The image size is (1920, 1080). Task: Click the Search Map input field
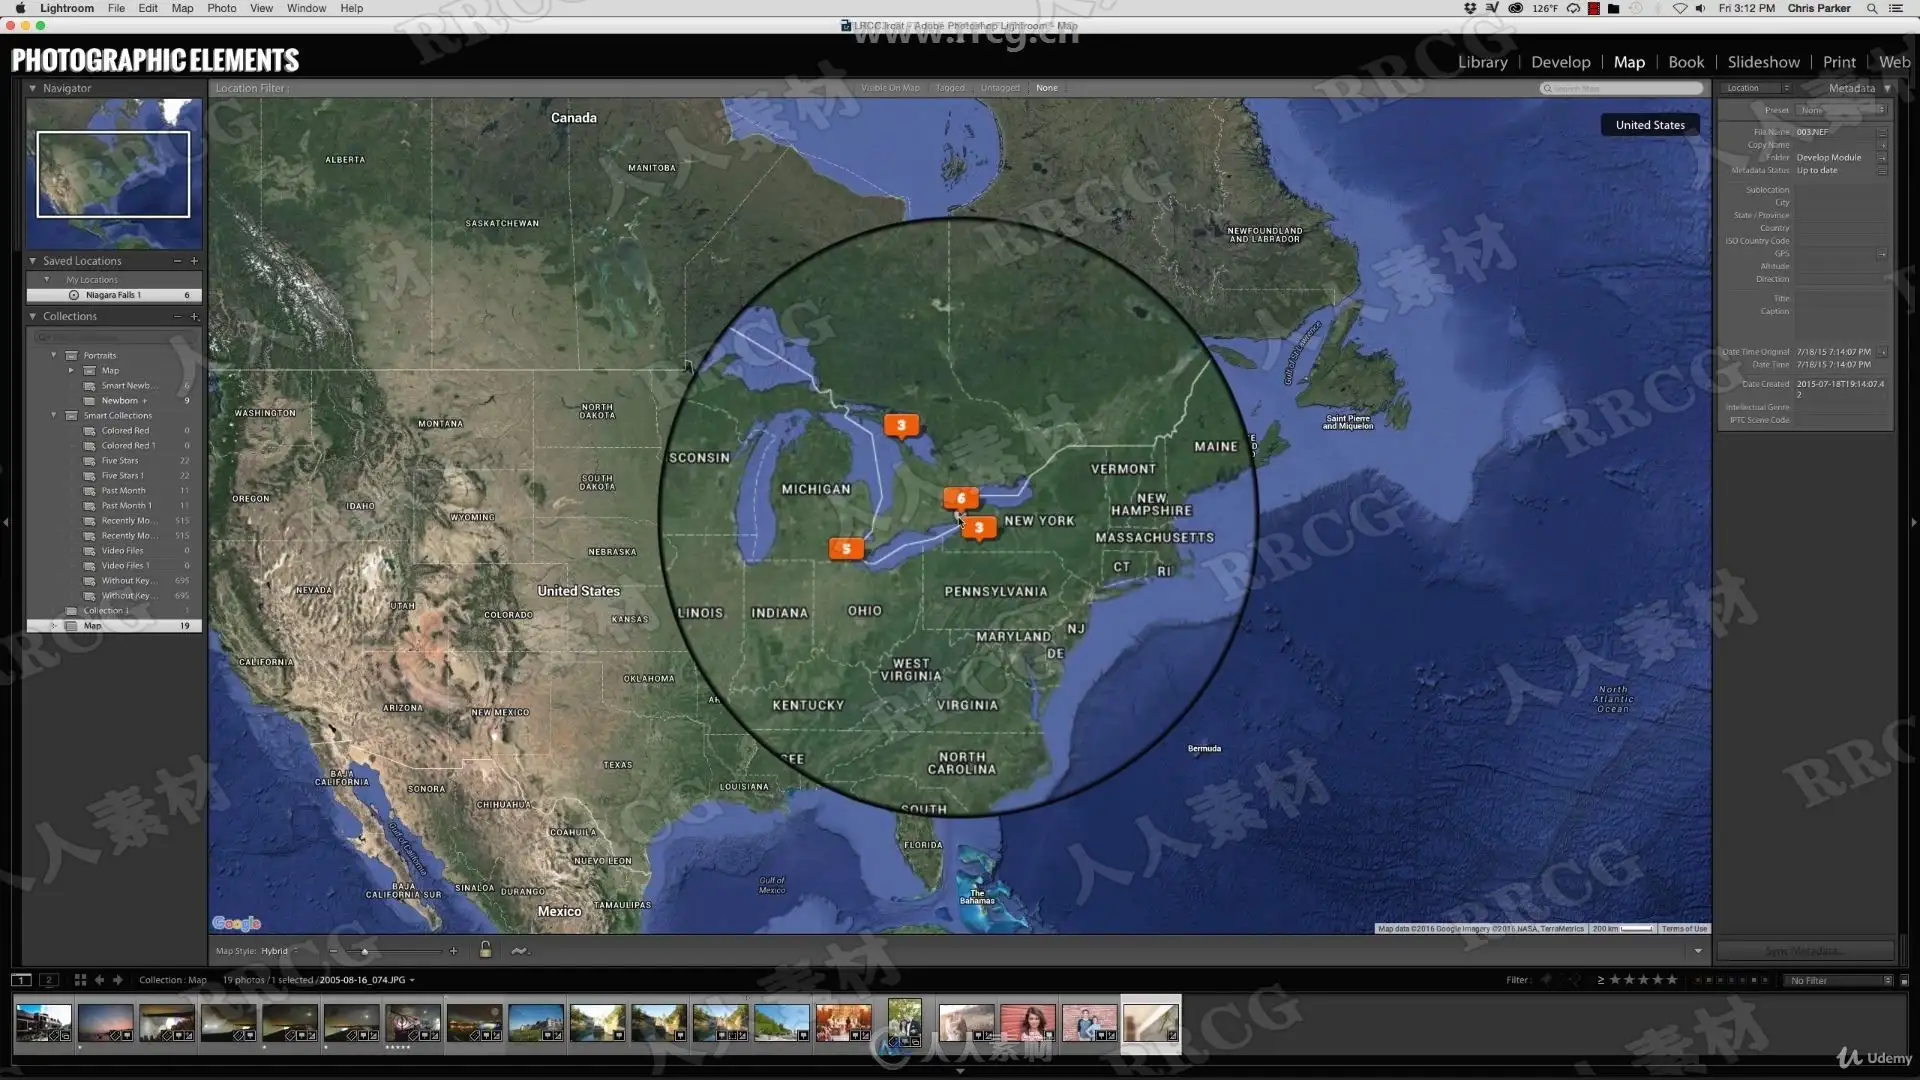click(x=1621, y=88)
